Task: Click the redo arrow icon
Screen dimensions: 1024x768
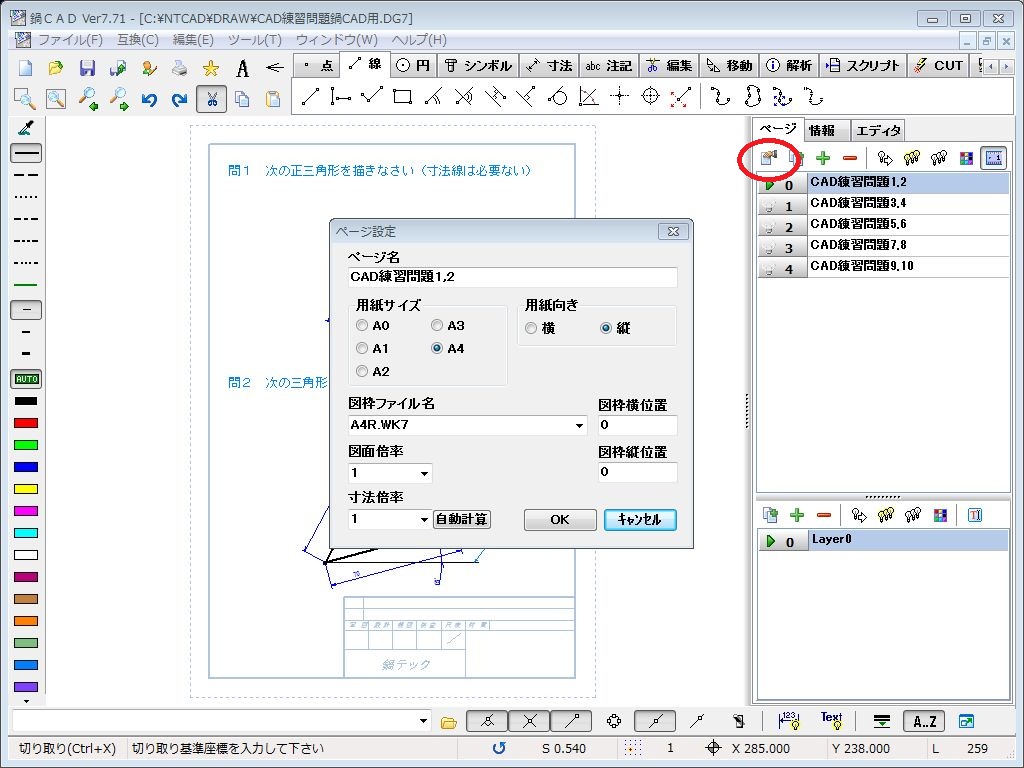Action: [180, 99]
